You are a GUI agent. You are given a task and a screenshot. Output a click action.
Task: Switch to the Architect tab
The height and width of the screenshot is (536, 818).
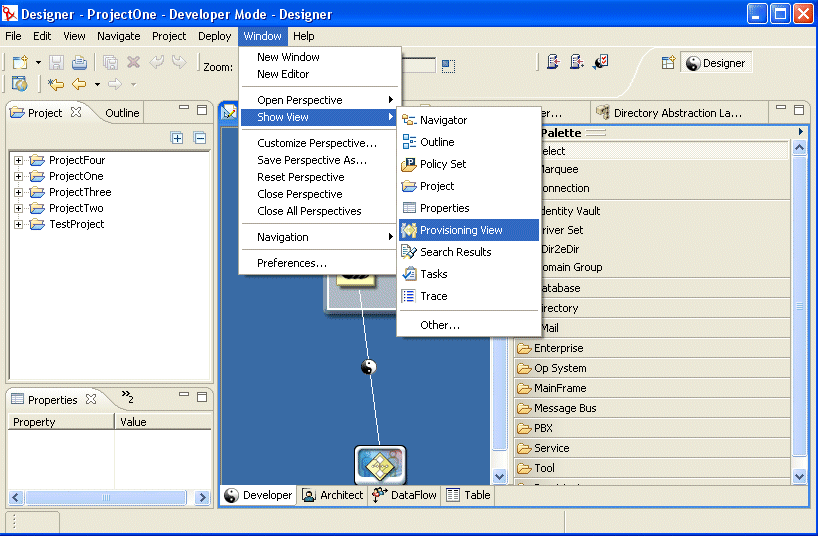tap(333, 495)
